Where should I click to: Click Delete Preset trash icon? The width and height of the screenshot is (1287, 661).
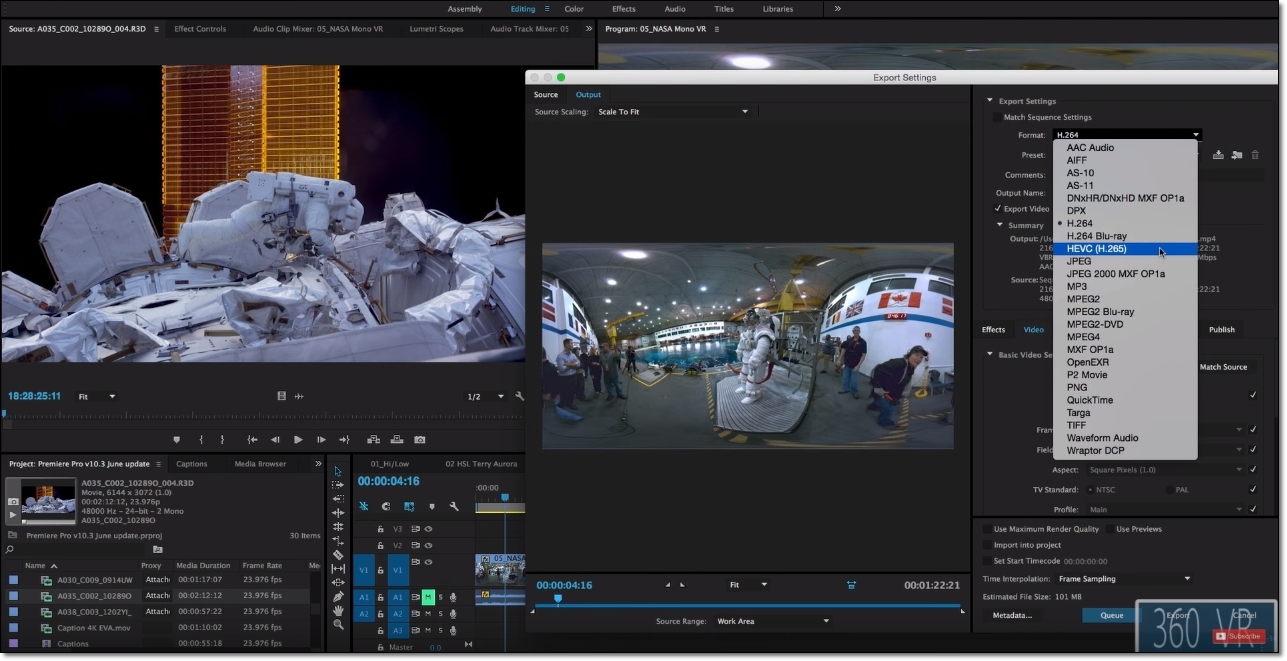pyautogui.click(x=1256, y=155)
